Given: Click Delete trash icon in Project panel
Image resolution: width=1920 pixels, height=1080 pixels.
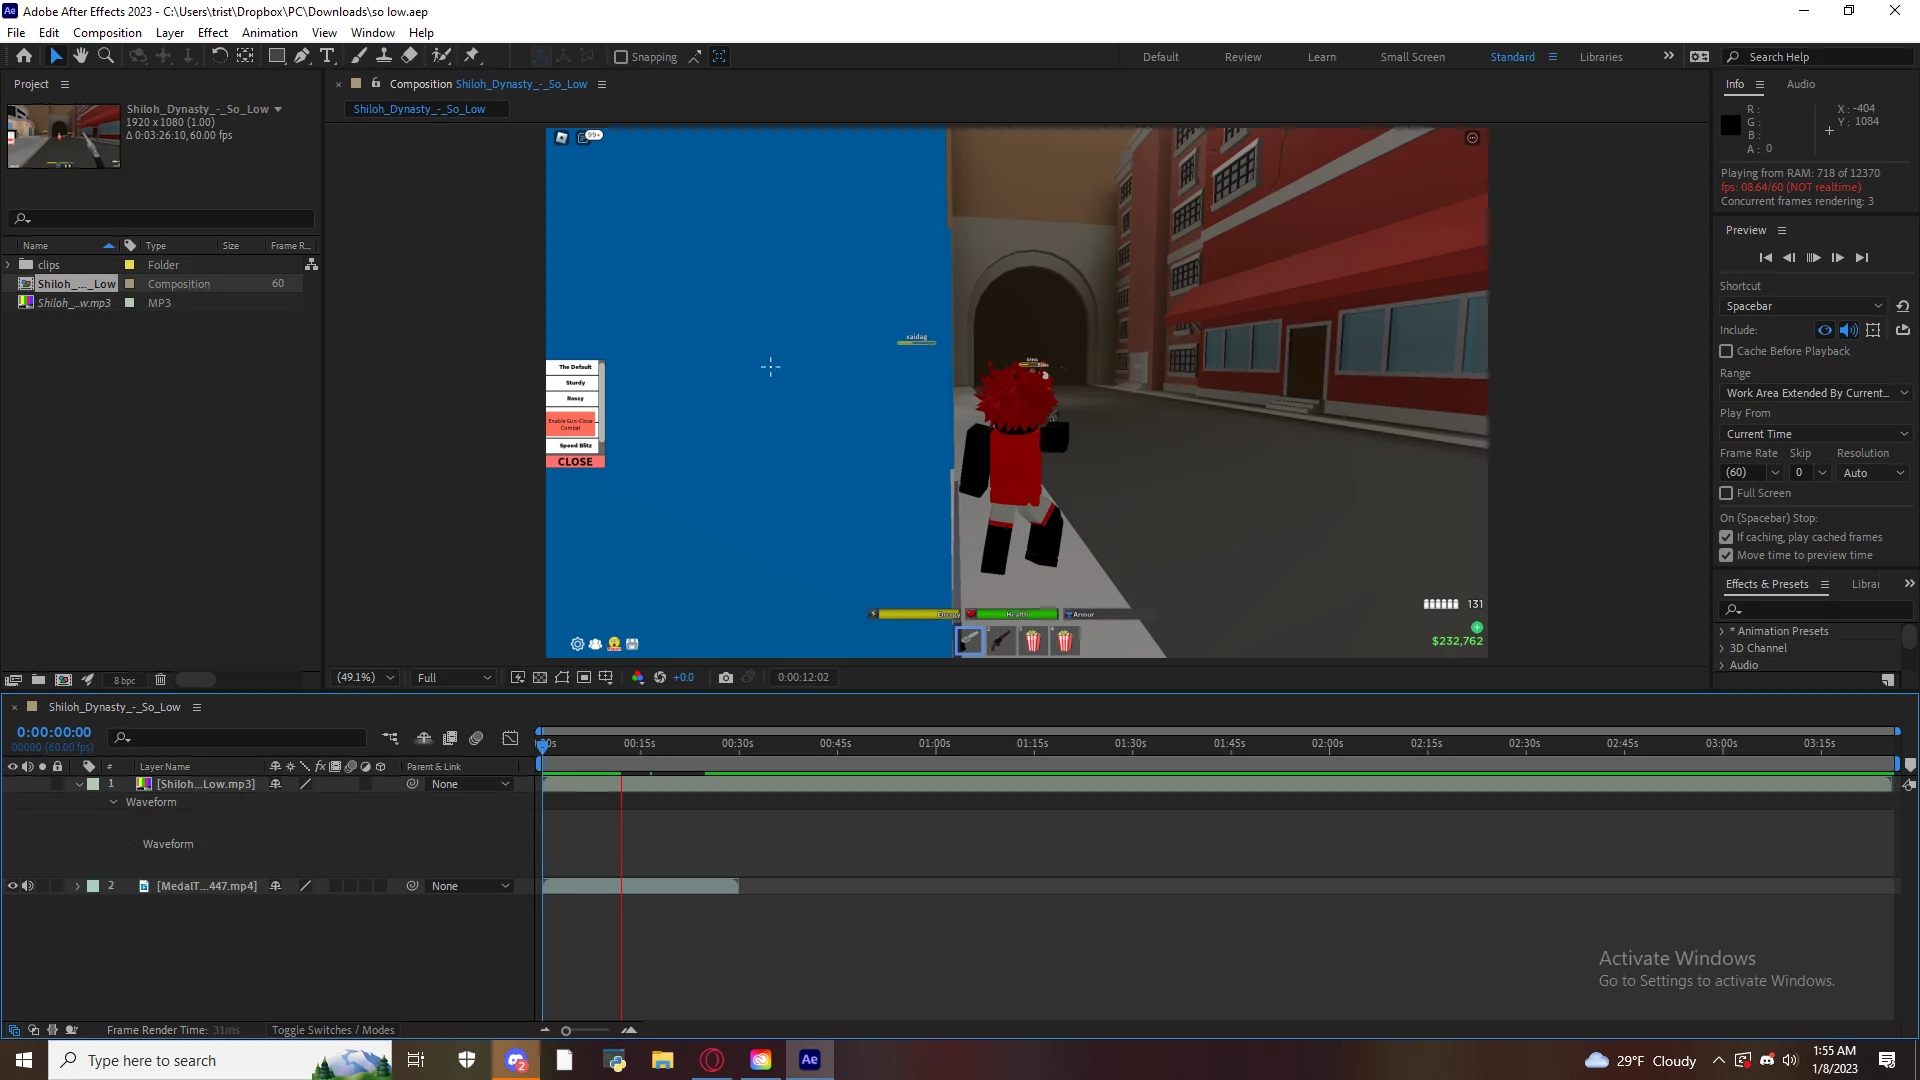Looking at the screenshot, I should pyautogui.click(x=160, y=680).
